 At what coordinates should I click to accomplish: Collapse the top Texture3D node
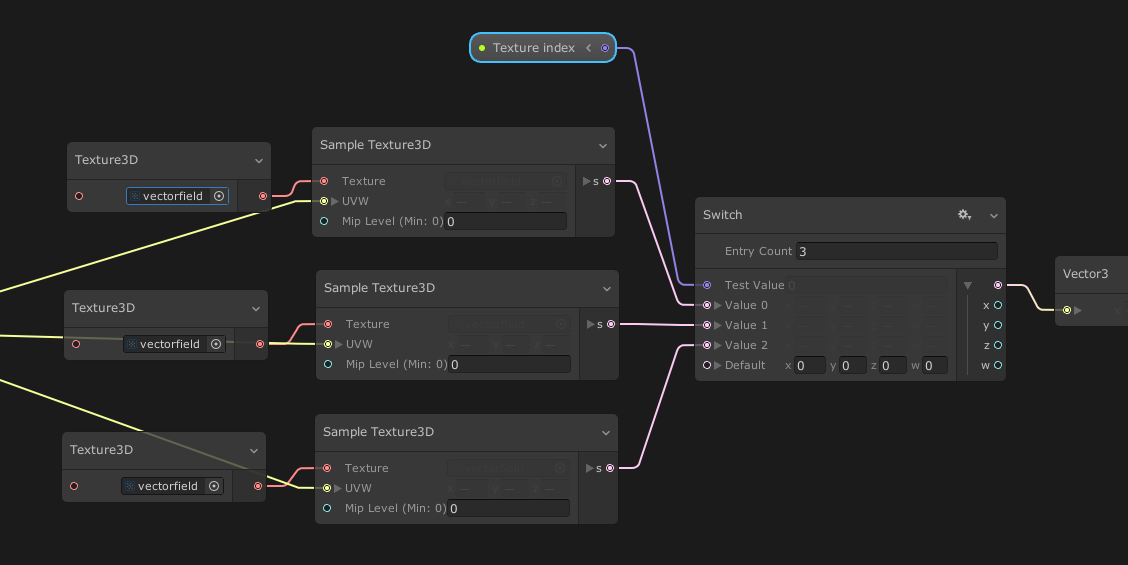click(x=259, y=160)
